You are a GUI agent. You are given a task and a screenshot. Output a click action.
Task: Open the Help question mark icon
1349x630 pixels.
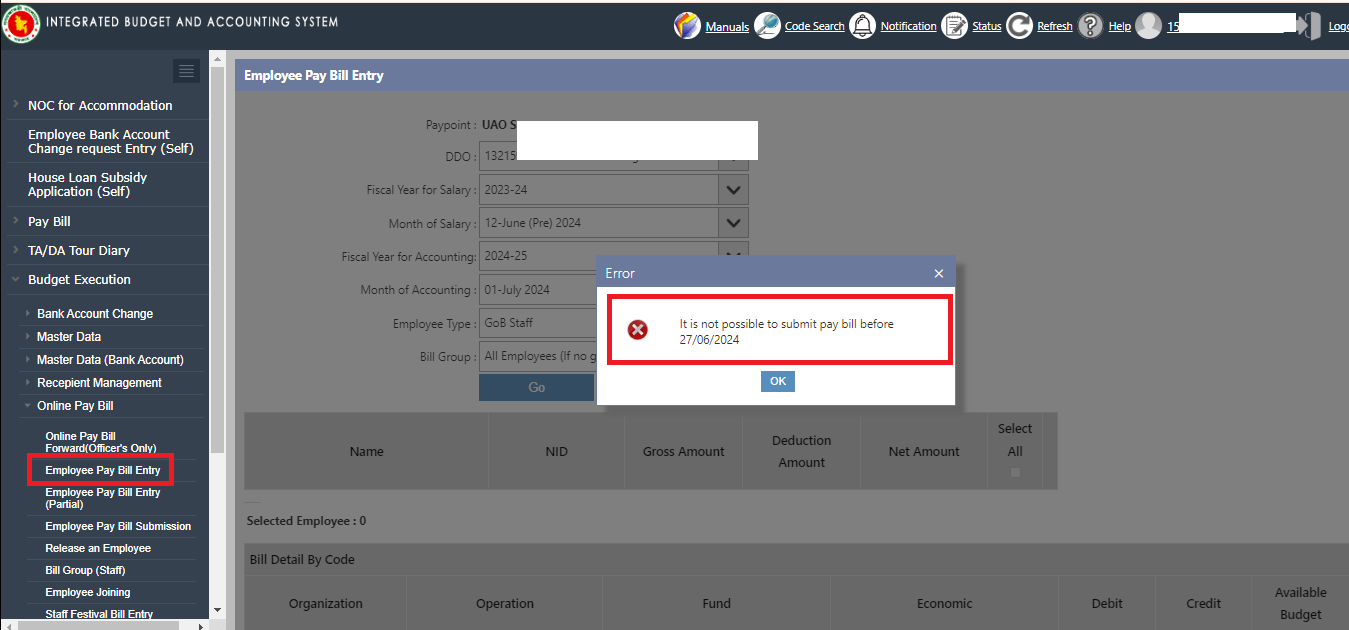(1089, 25)
